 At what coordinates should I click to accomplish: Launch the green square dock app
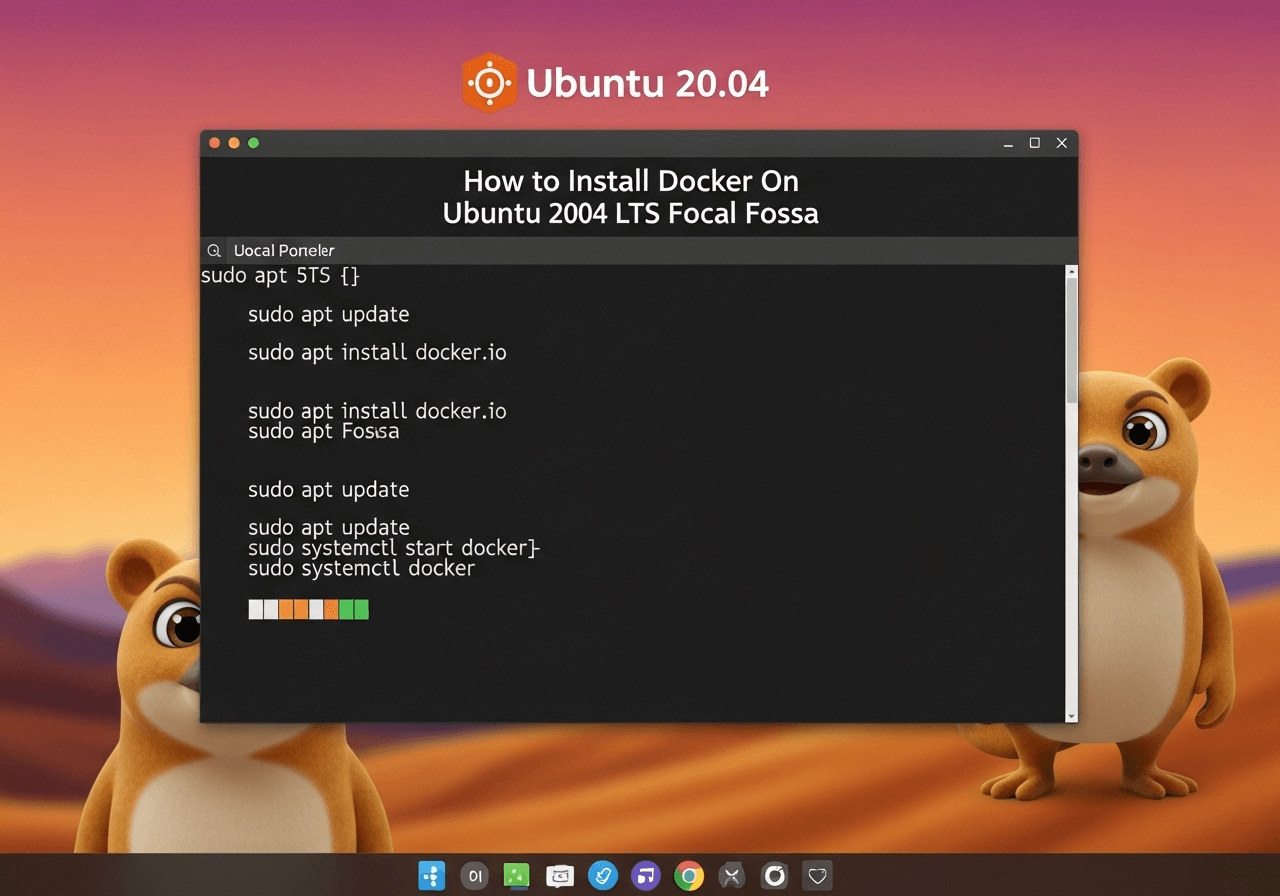(516, 876)
